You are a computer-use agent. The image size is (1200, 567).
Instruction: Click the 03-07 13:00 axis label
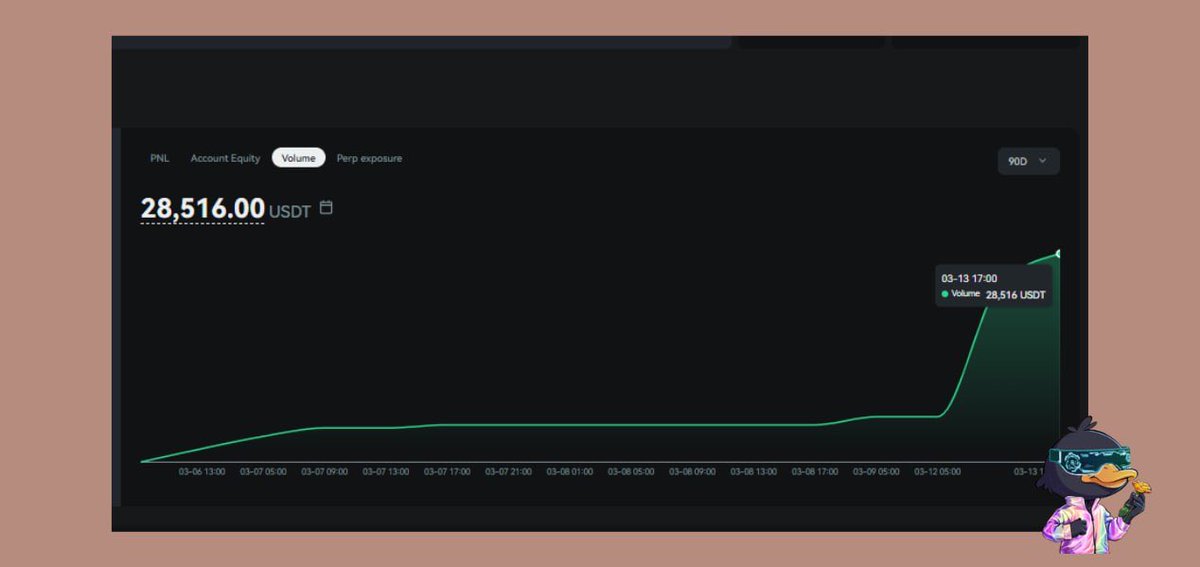[386, 471]
